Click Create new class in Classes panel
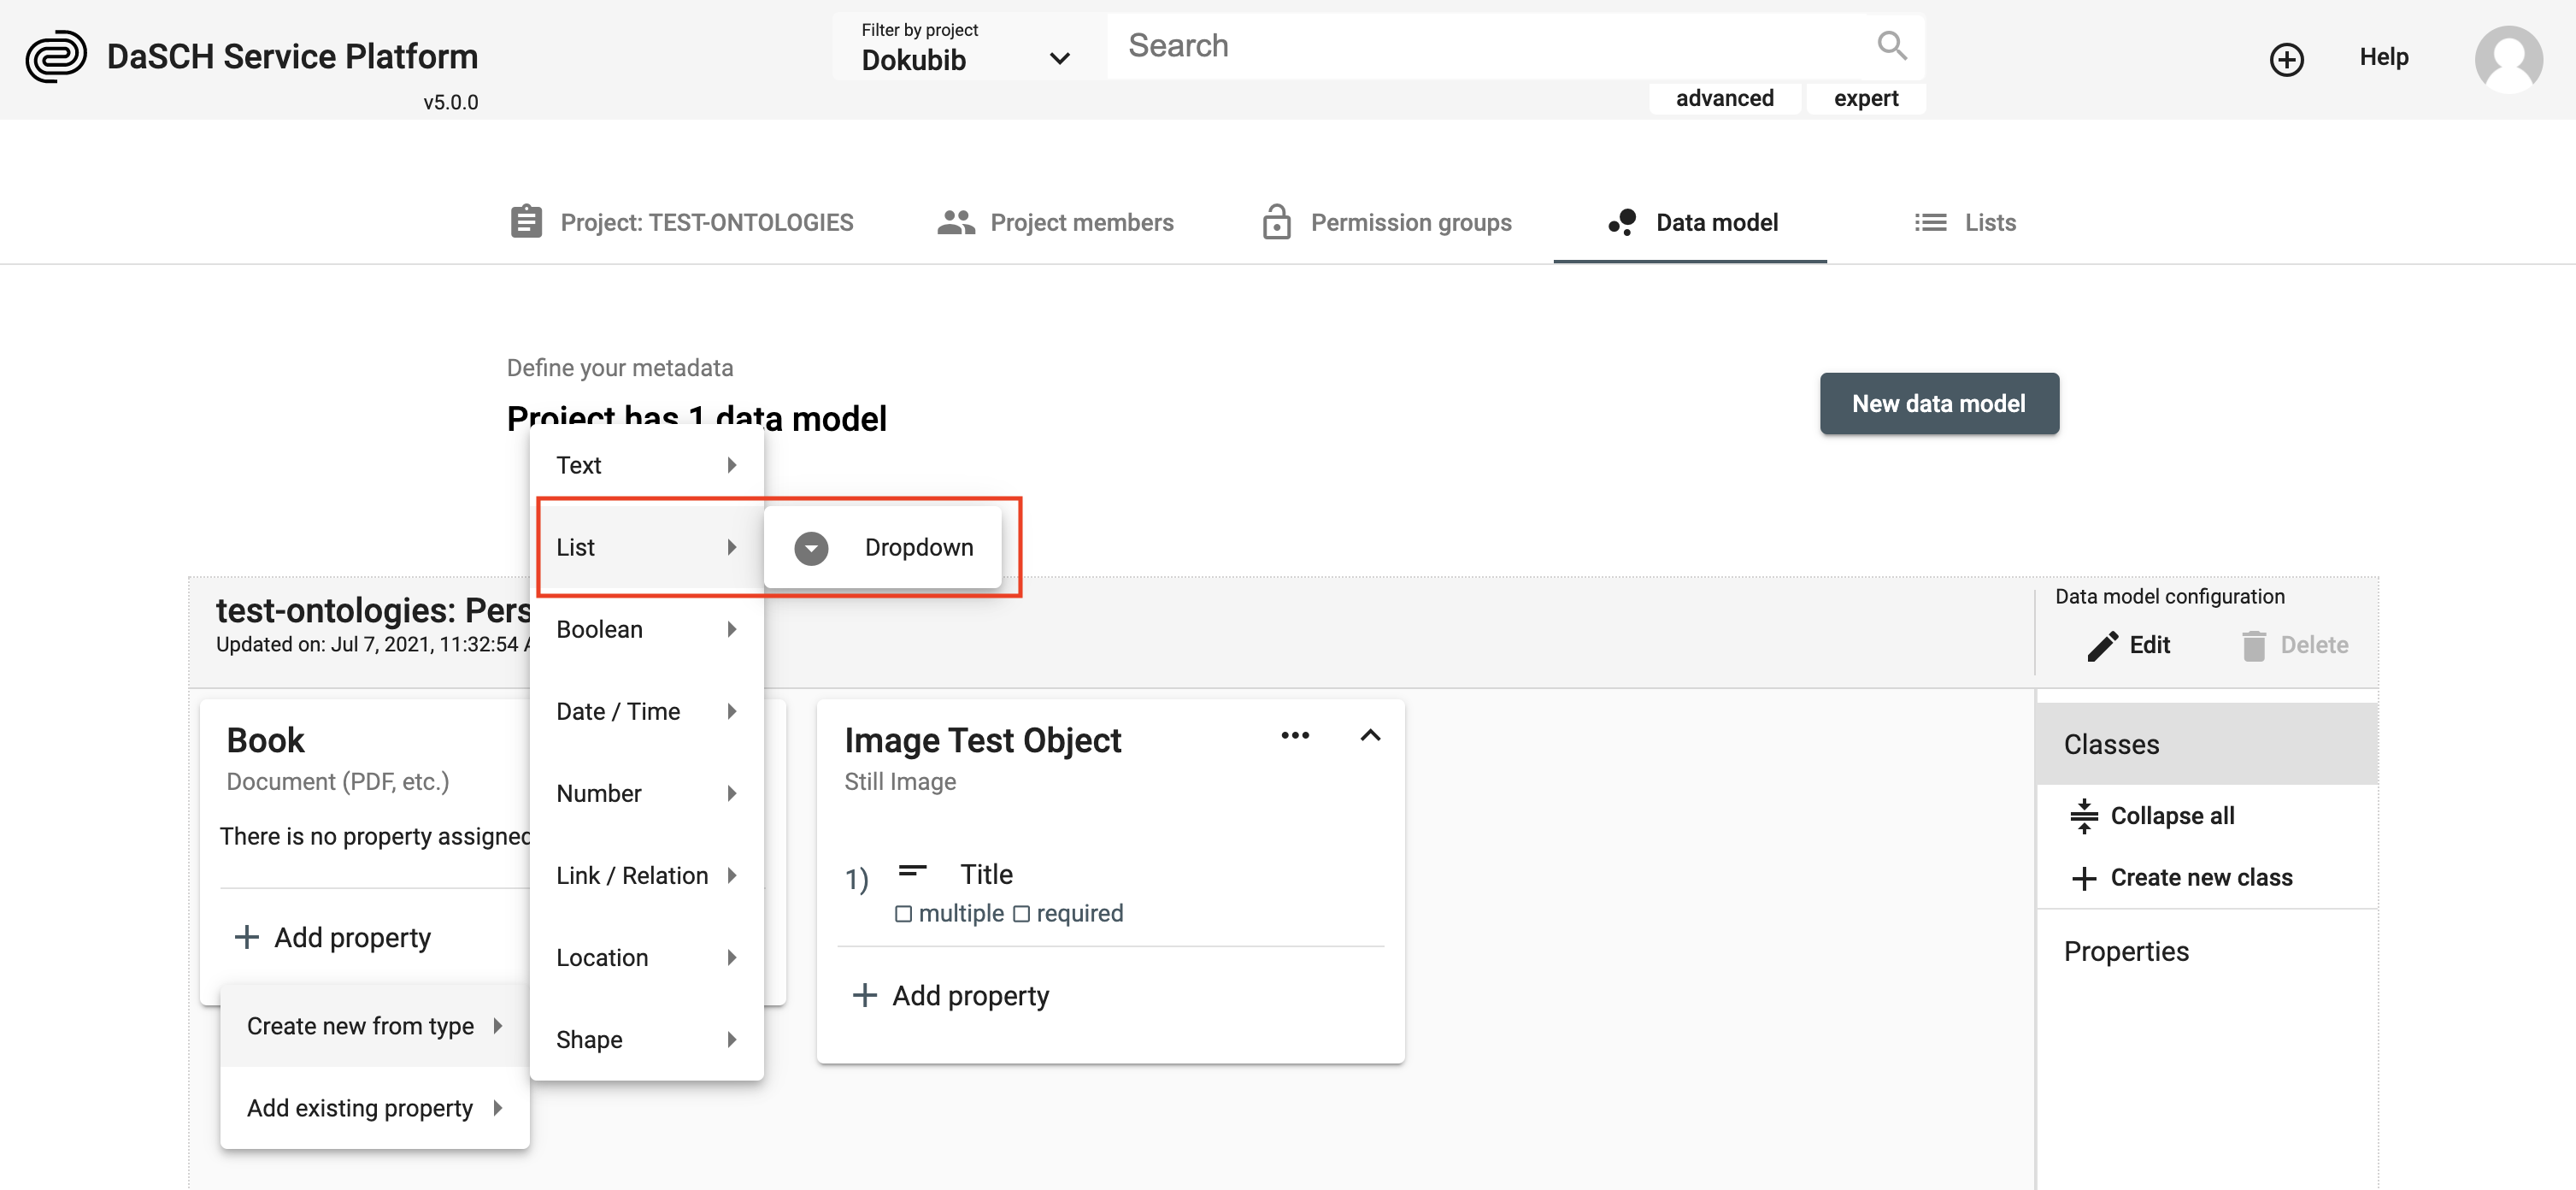Screen dimensions: 2576x1190 click(2202, 876)
